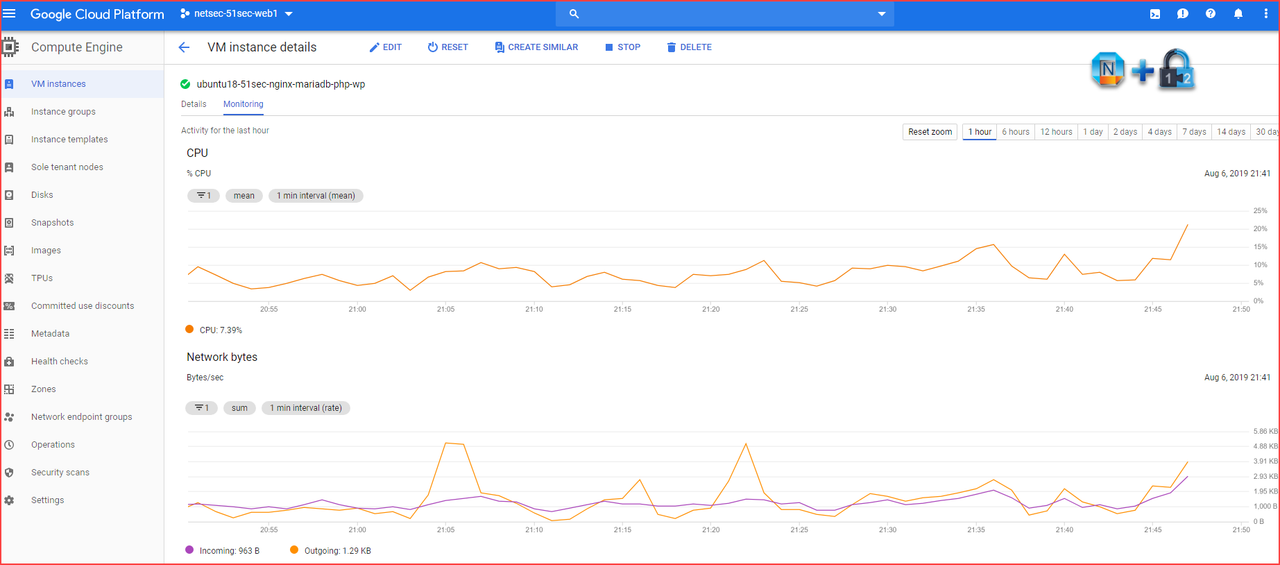Image resolution: width=1280 pixels, height=565 pixels.
Task: Click the Network bytes filter chip
Action: [203, 408]
